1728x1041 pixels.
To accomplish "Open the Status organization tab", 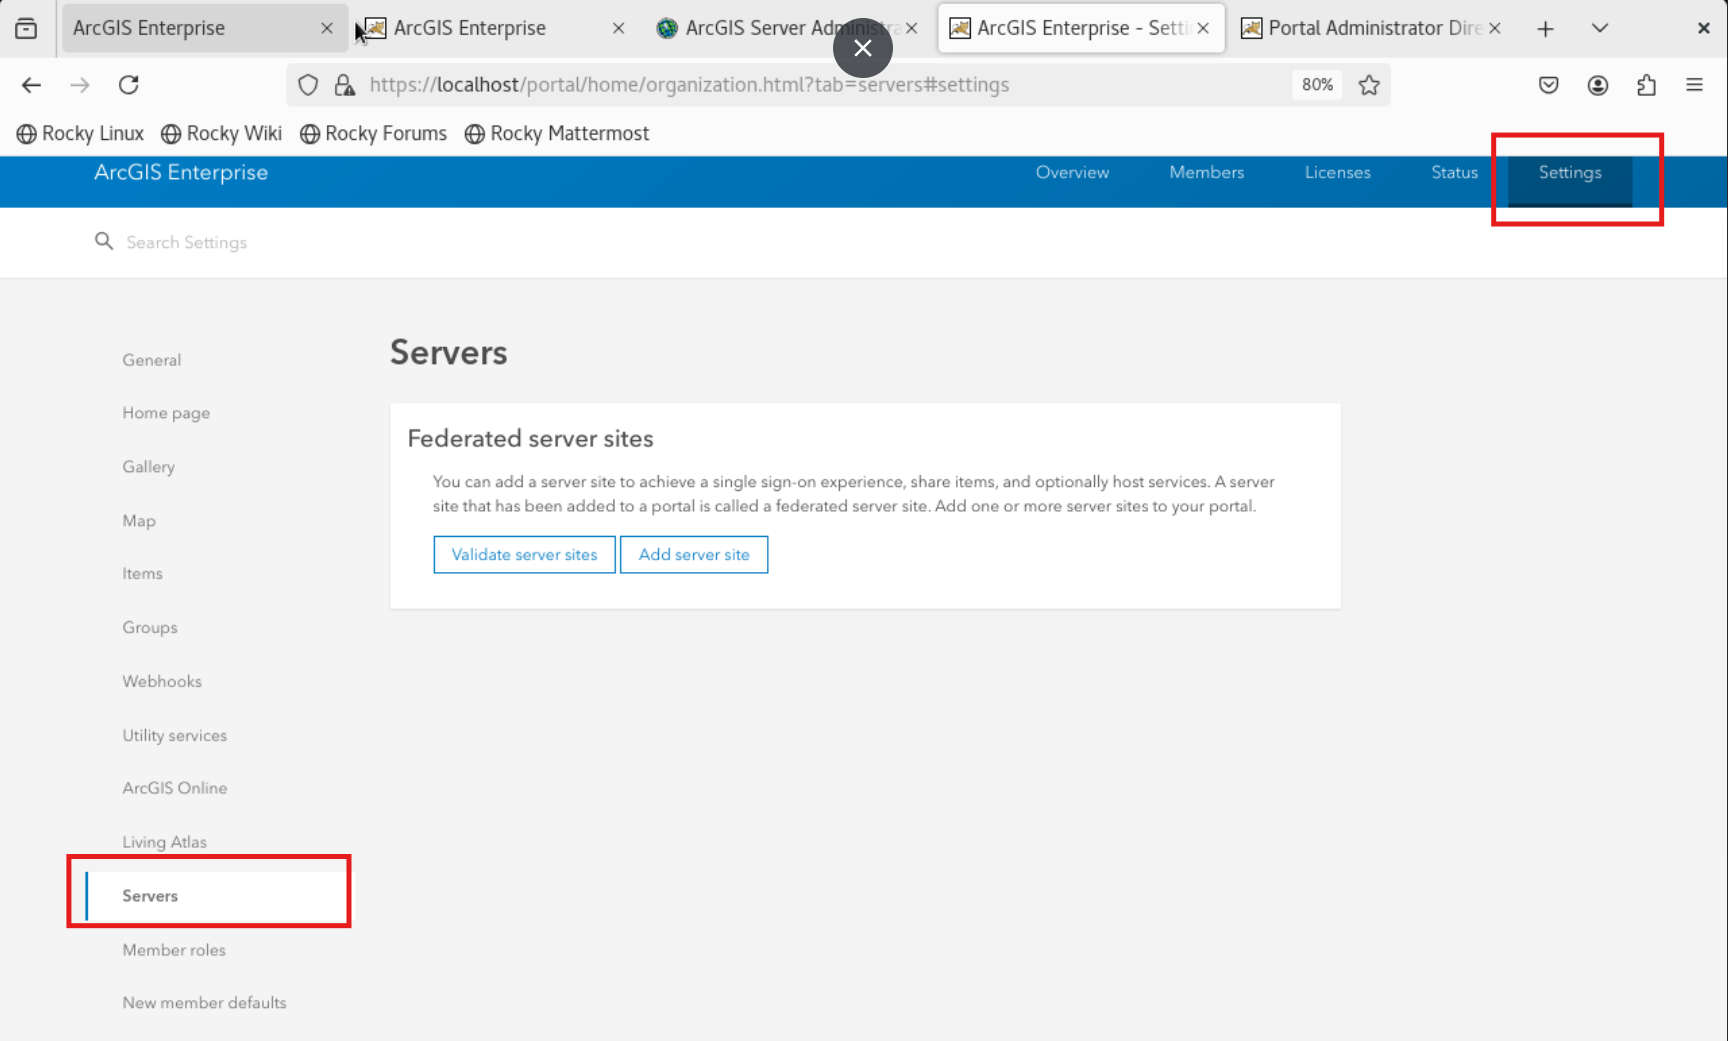I will point(1454,172).
